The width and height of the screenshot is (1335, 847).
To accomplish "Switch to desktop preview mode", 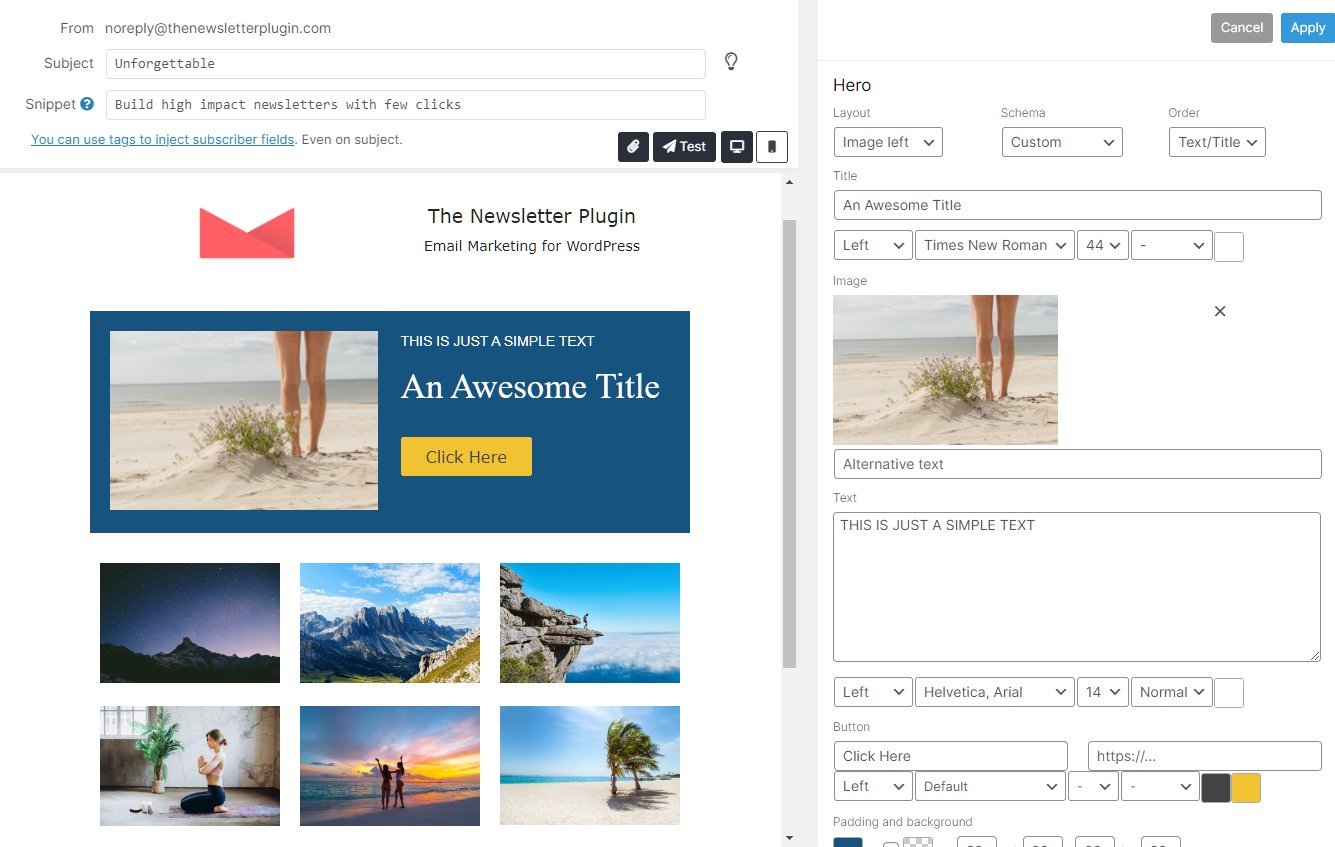I will pyautogui.click(x=737, y=146).
